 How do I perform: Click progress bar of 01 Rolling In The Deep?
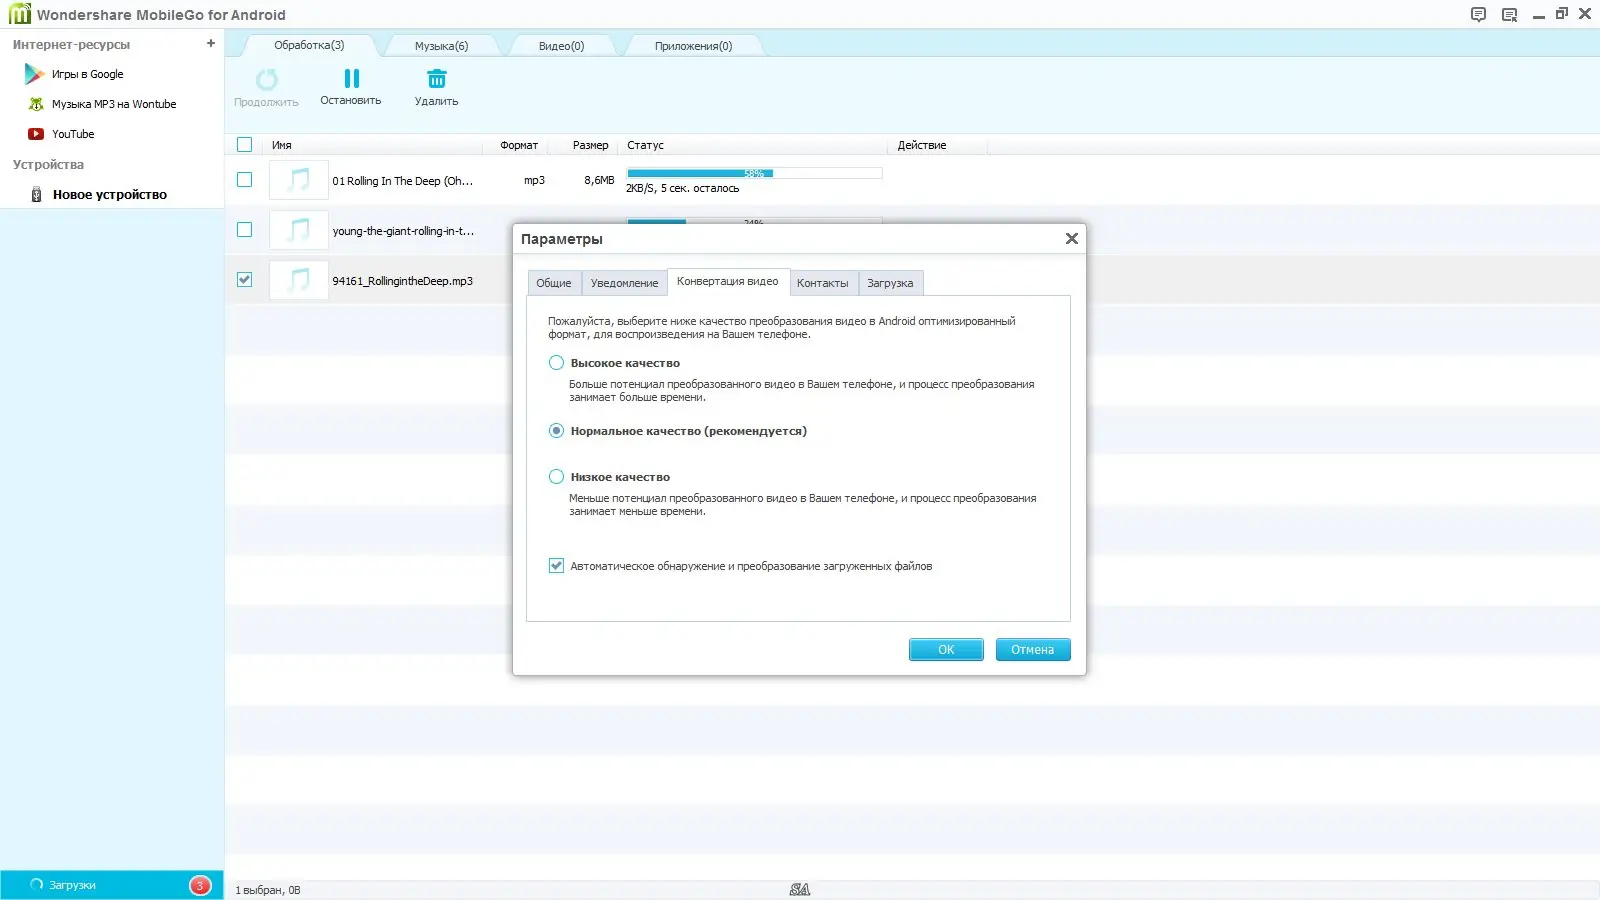[x=754, y=173]
